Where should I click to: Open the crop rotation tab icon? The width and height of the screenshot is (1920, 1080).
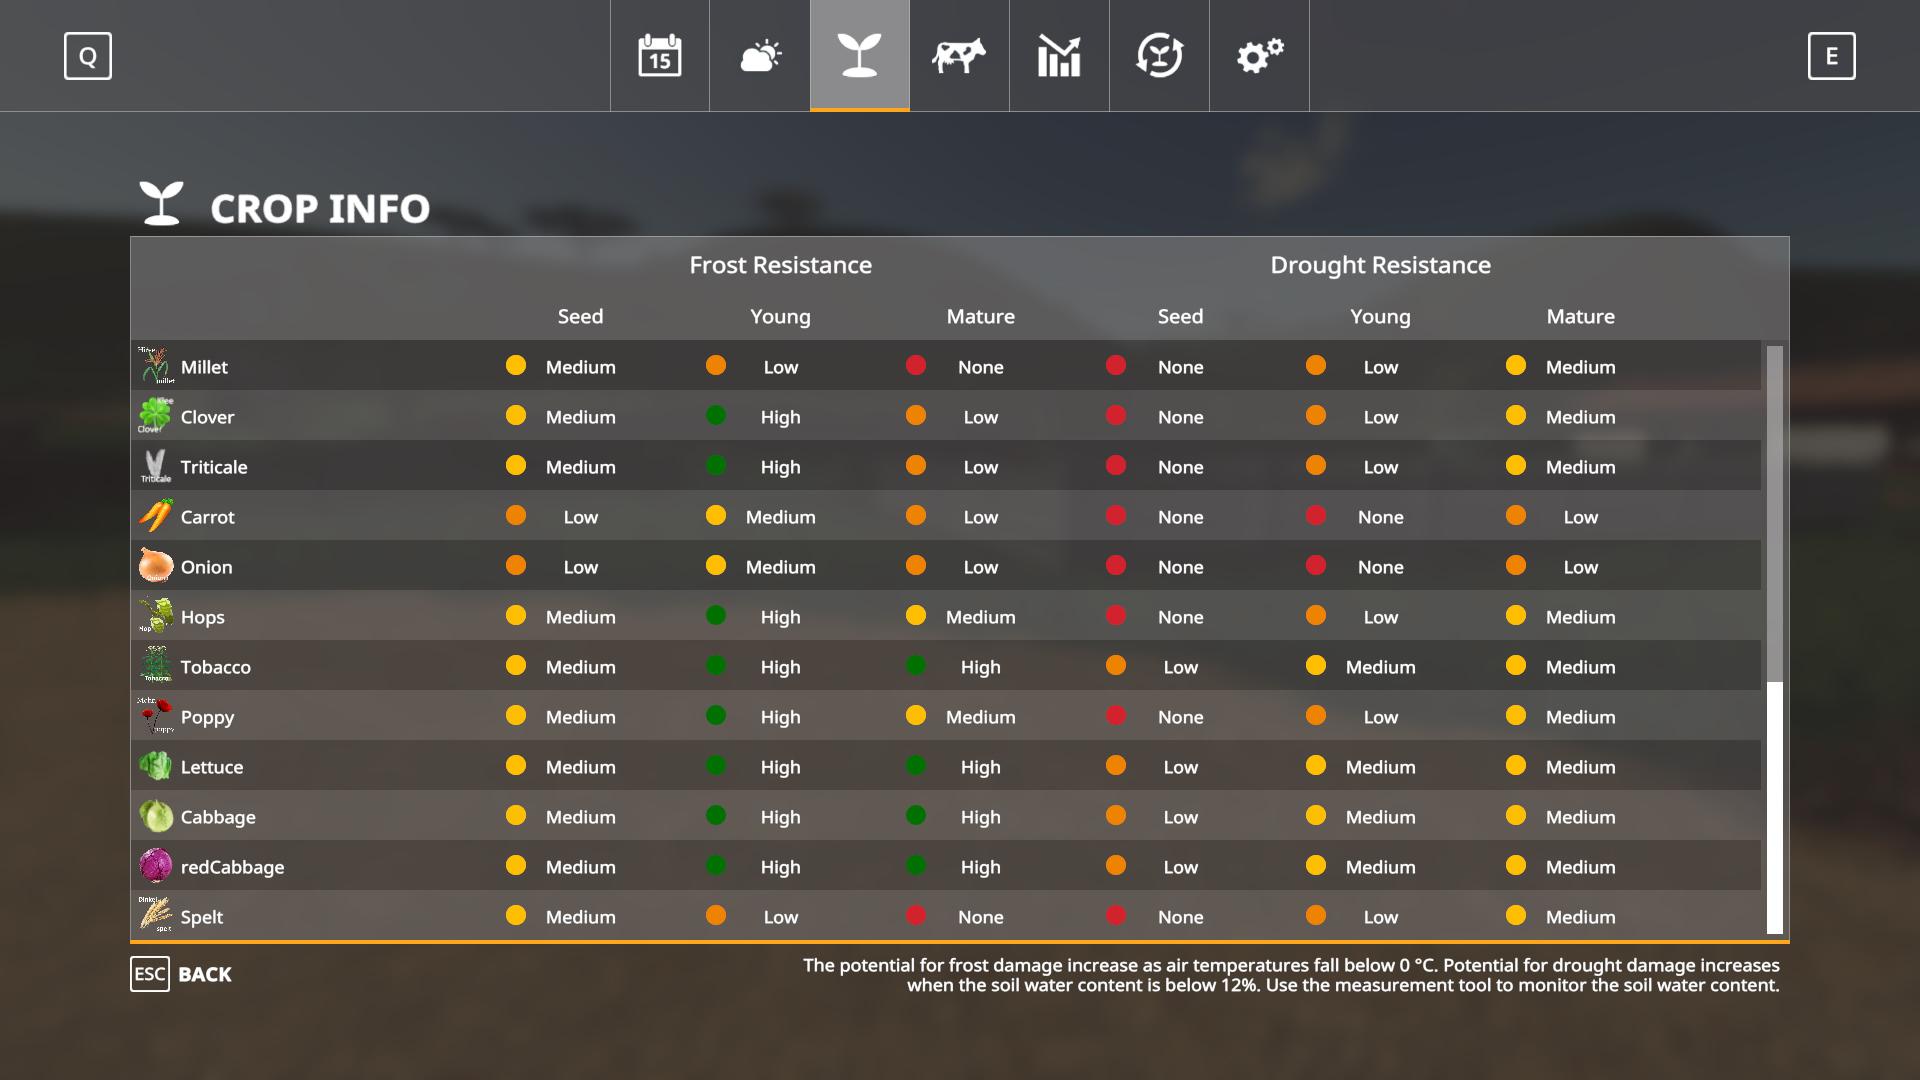pyautogui.click(x=1159, y=56)
